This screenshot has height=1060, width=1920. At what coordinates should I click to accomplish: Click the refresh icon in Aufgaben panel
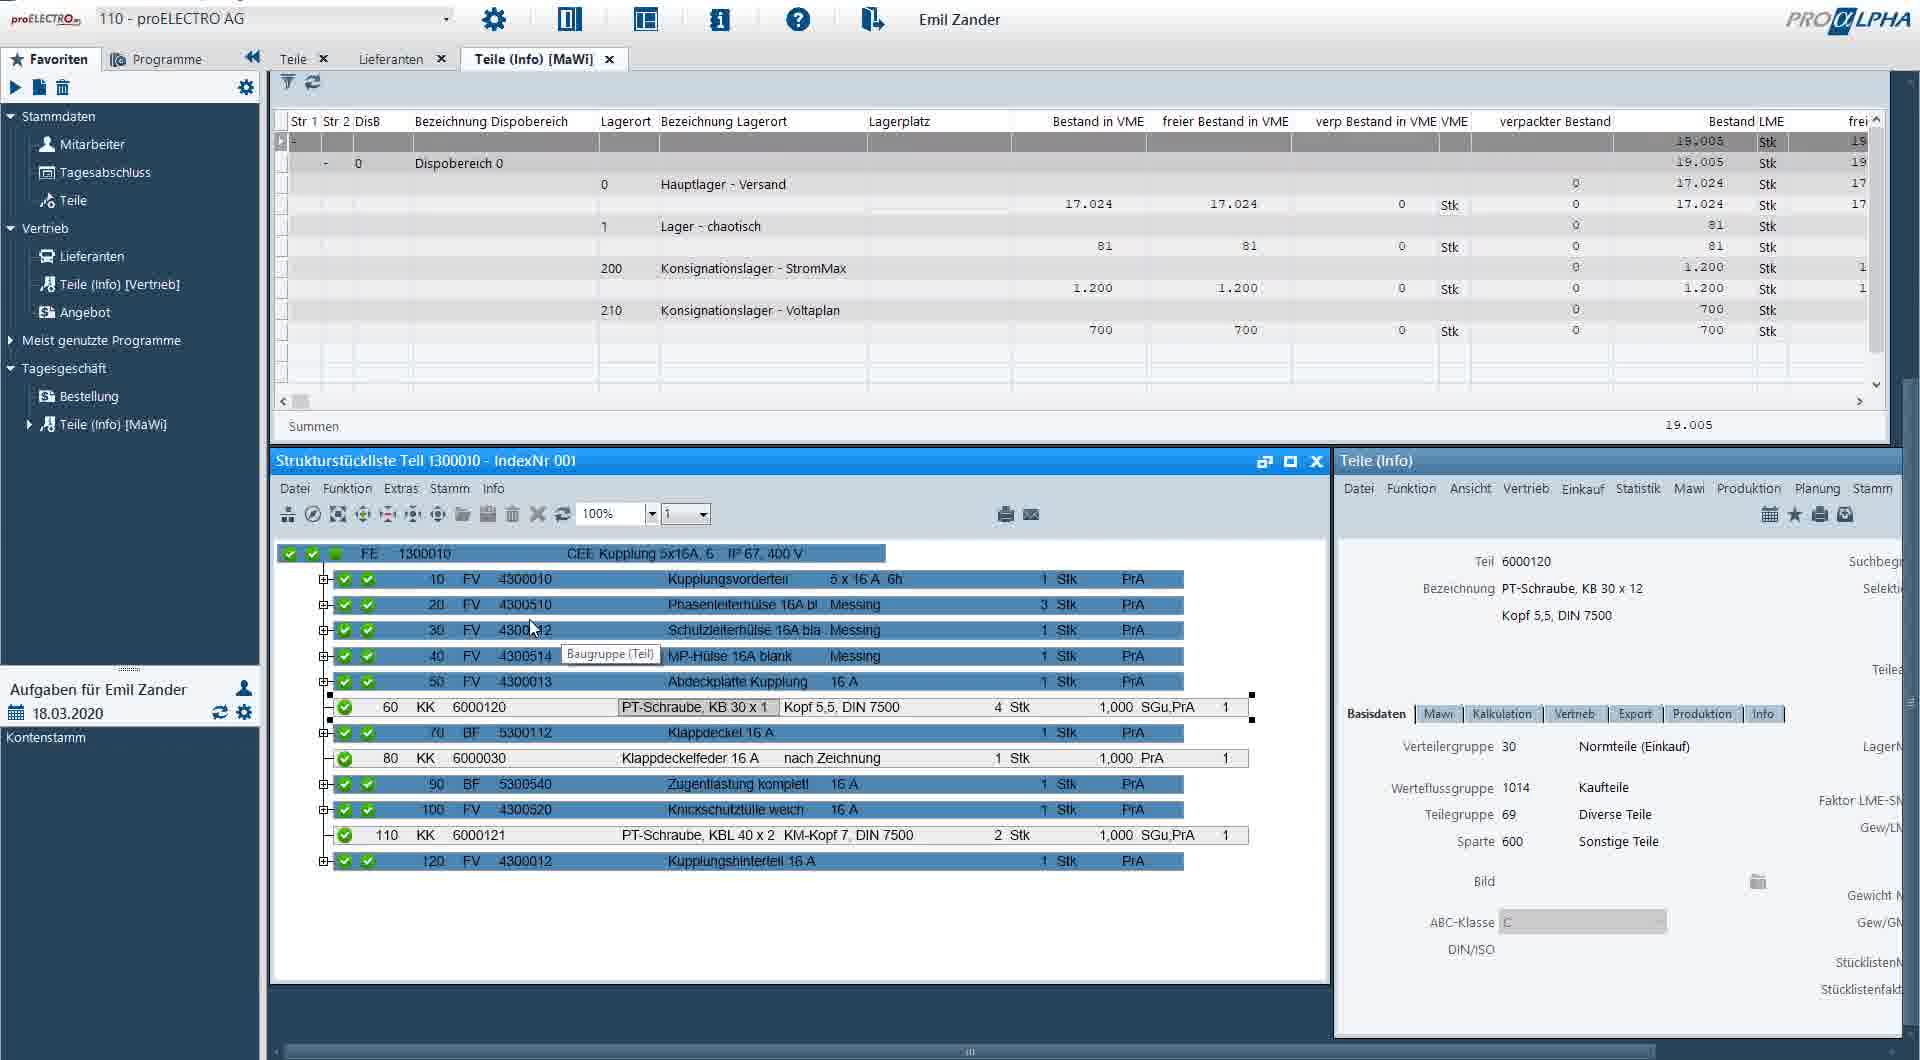pos(219,712)
